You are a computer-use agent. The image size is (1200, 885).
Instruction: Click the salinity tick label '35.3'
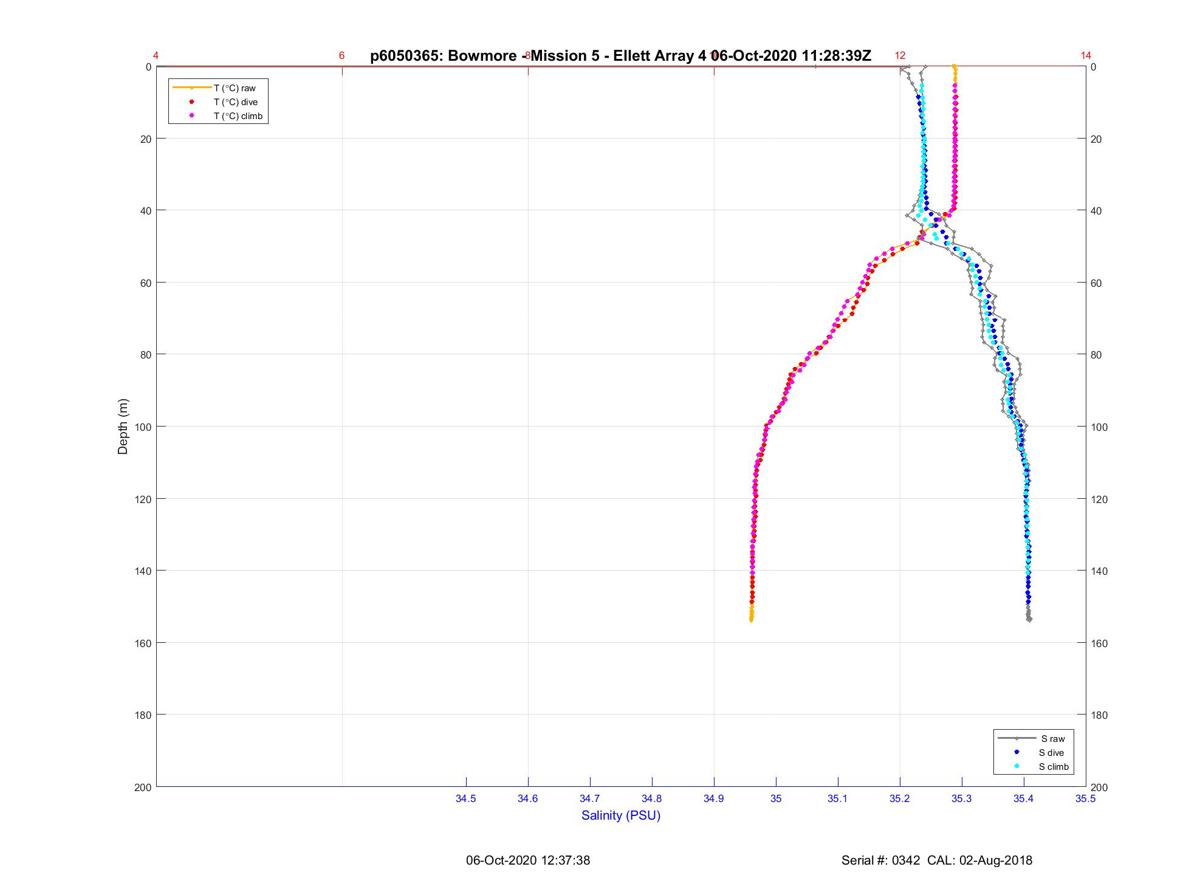962,799
